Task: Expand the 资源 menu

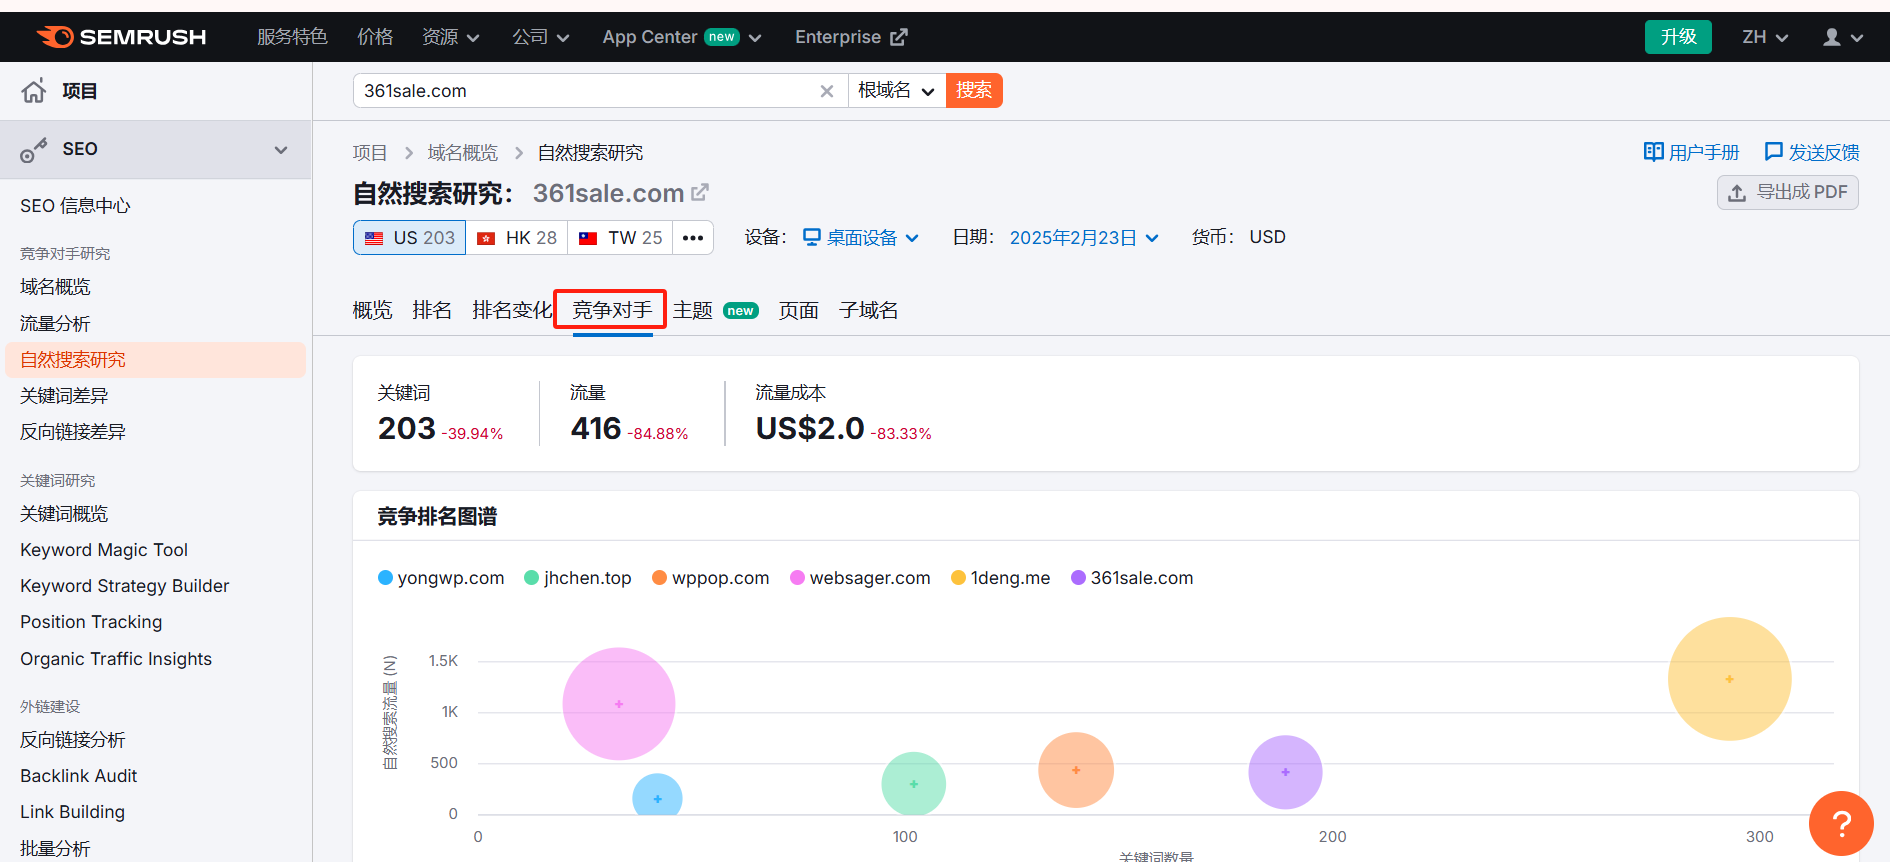Action: (451, 37)
